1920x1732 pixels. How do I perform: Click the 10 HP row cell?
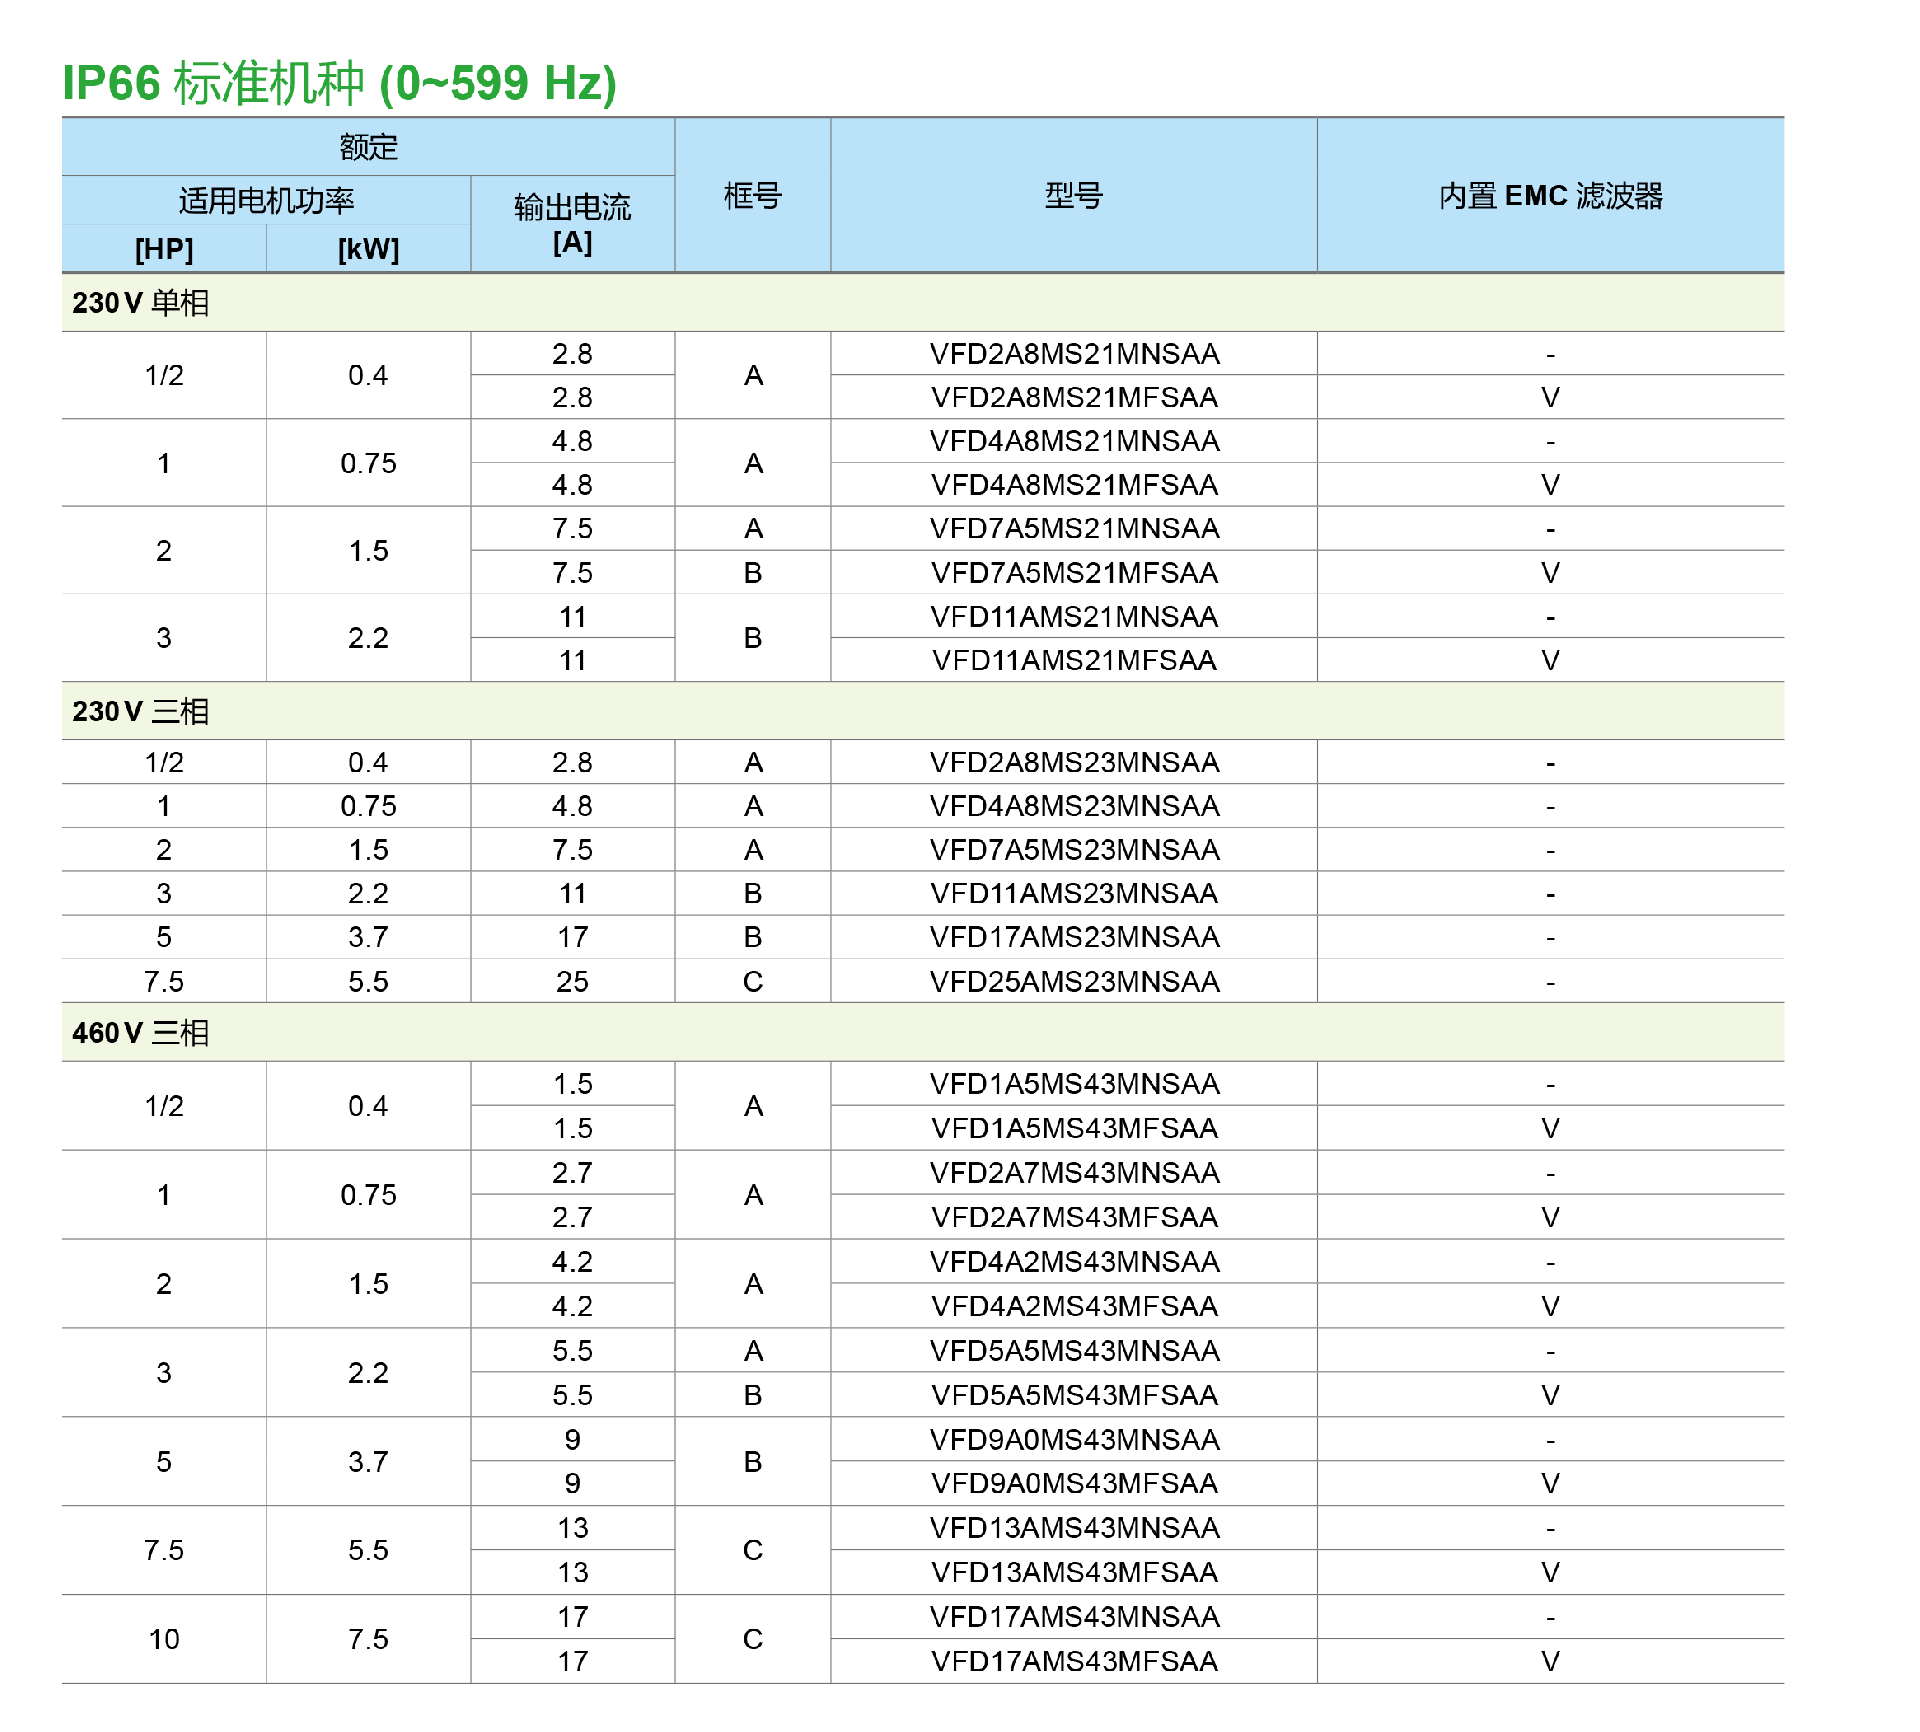point(164,1640)
